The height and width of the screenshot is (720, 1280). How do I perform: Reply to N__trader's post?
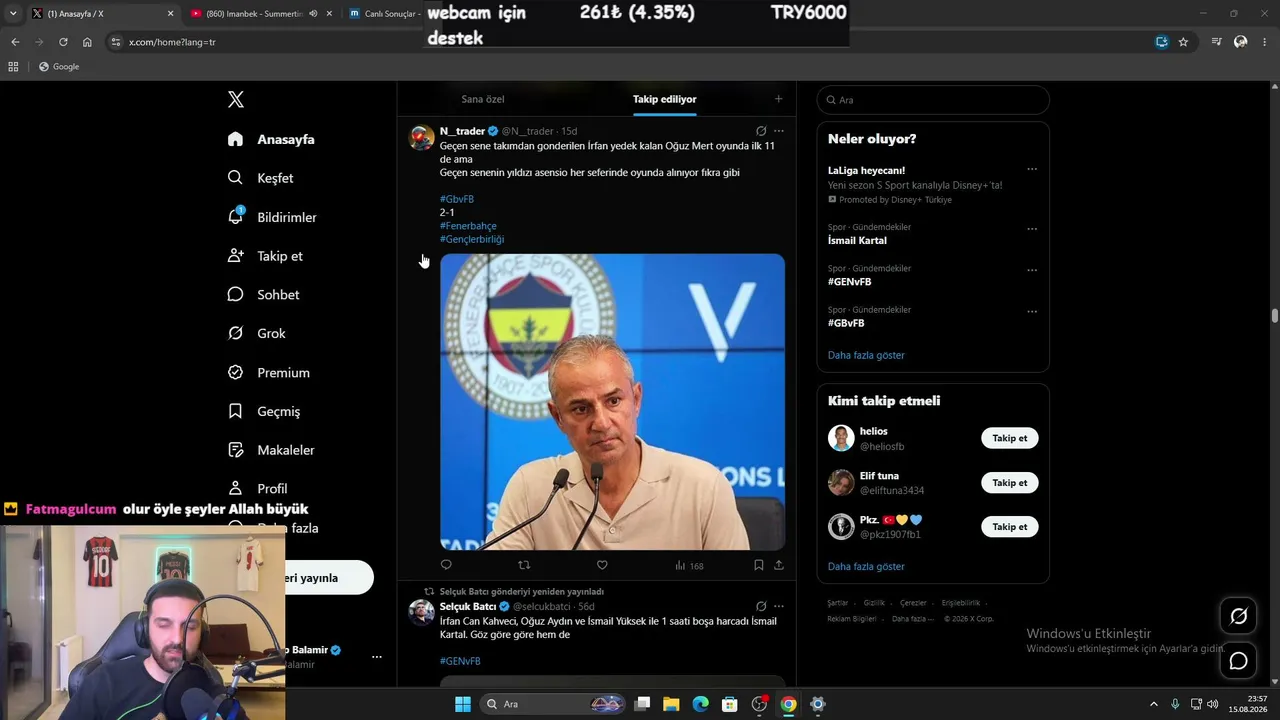(x=446, y=565)
